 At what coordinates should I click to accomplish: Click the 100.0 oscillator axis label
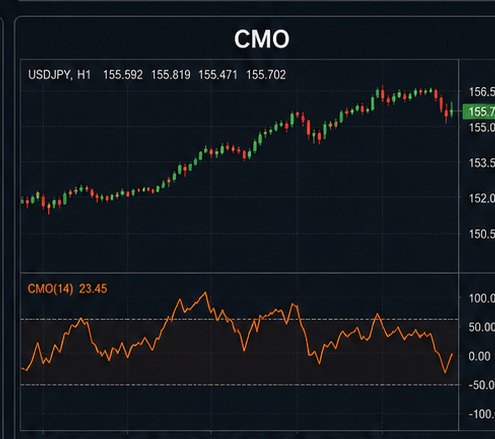(482, 298)
